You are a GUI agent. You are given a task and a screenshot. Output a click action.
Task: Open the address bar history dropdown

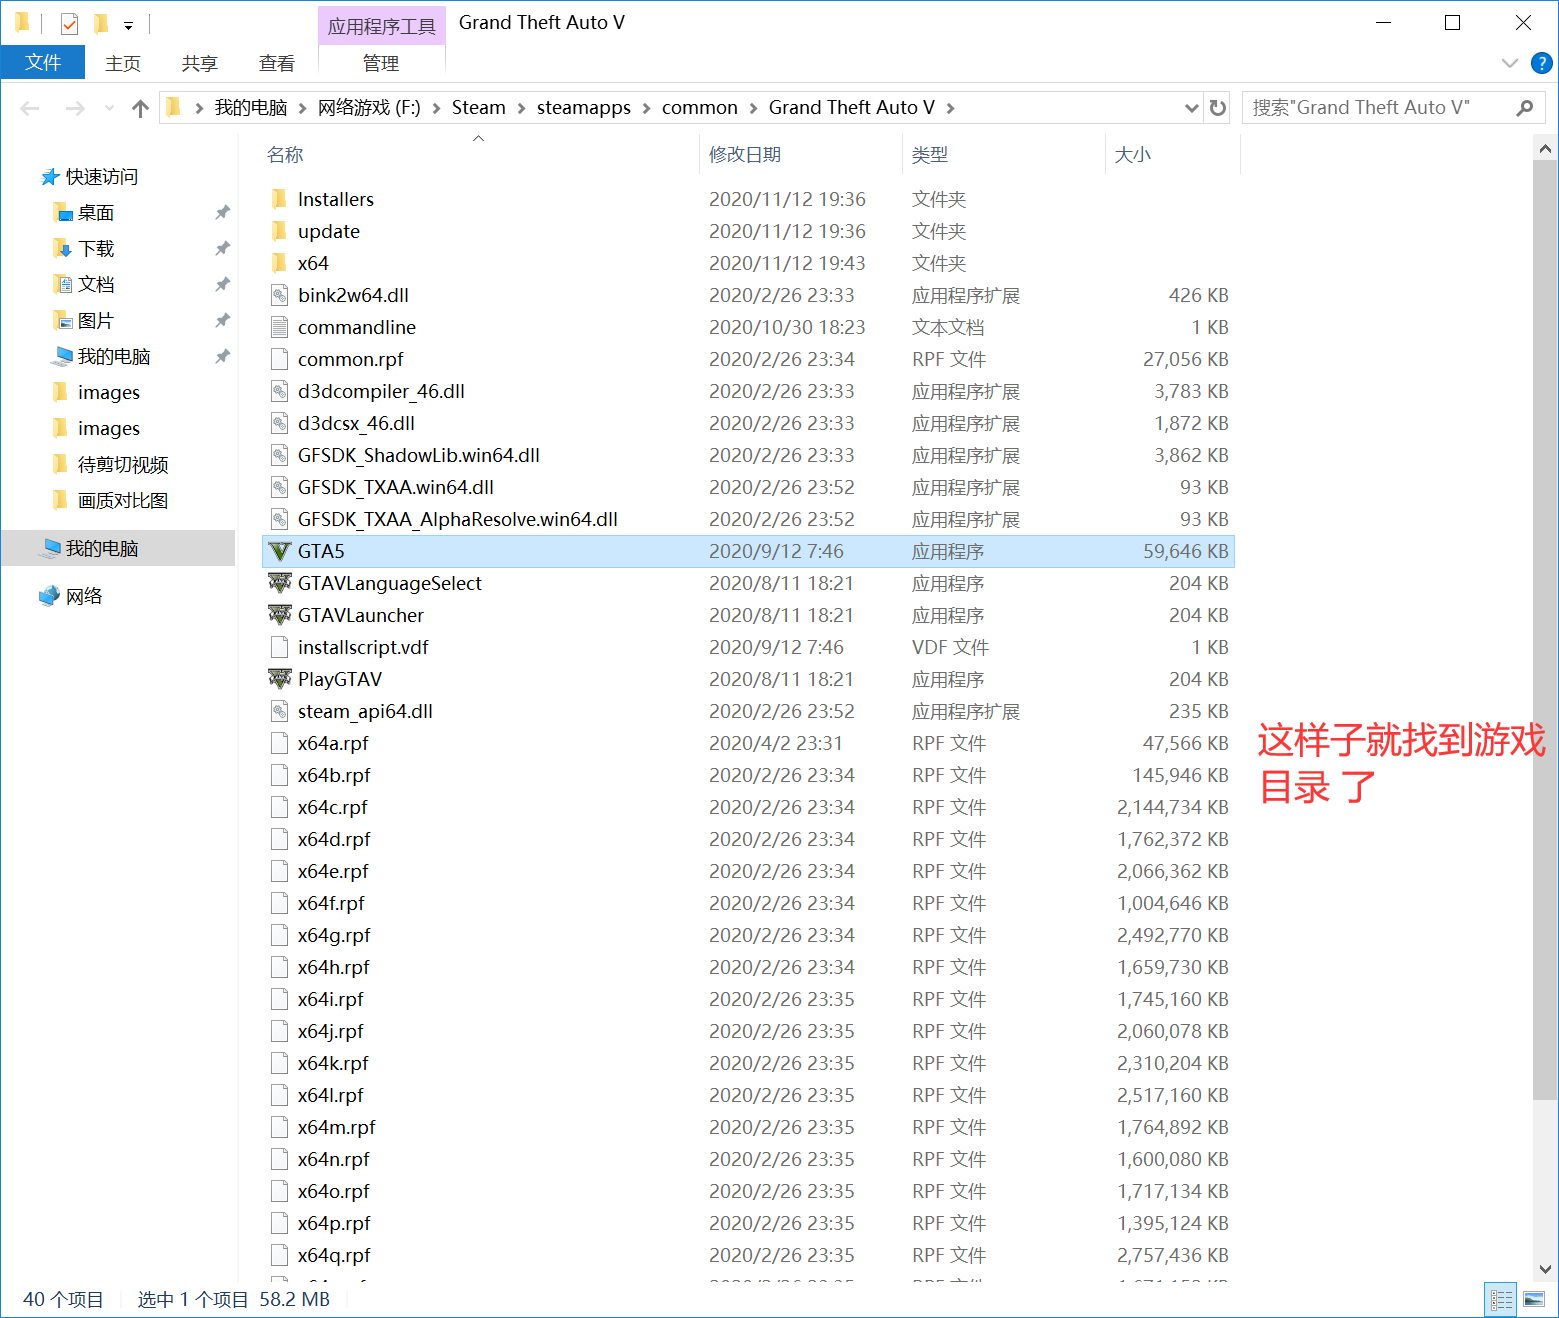coord(1191,108)
